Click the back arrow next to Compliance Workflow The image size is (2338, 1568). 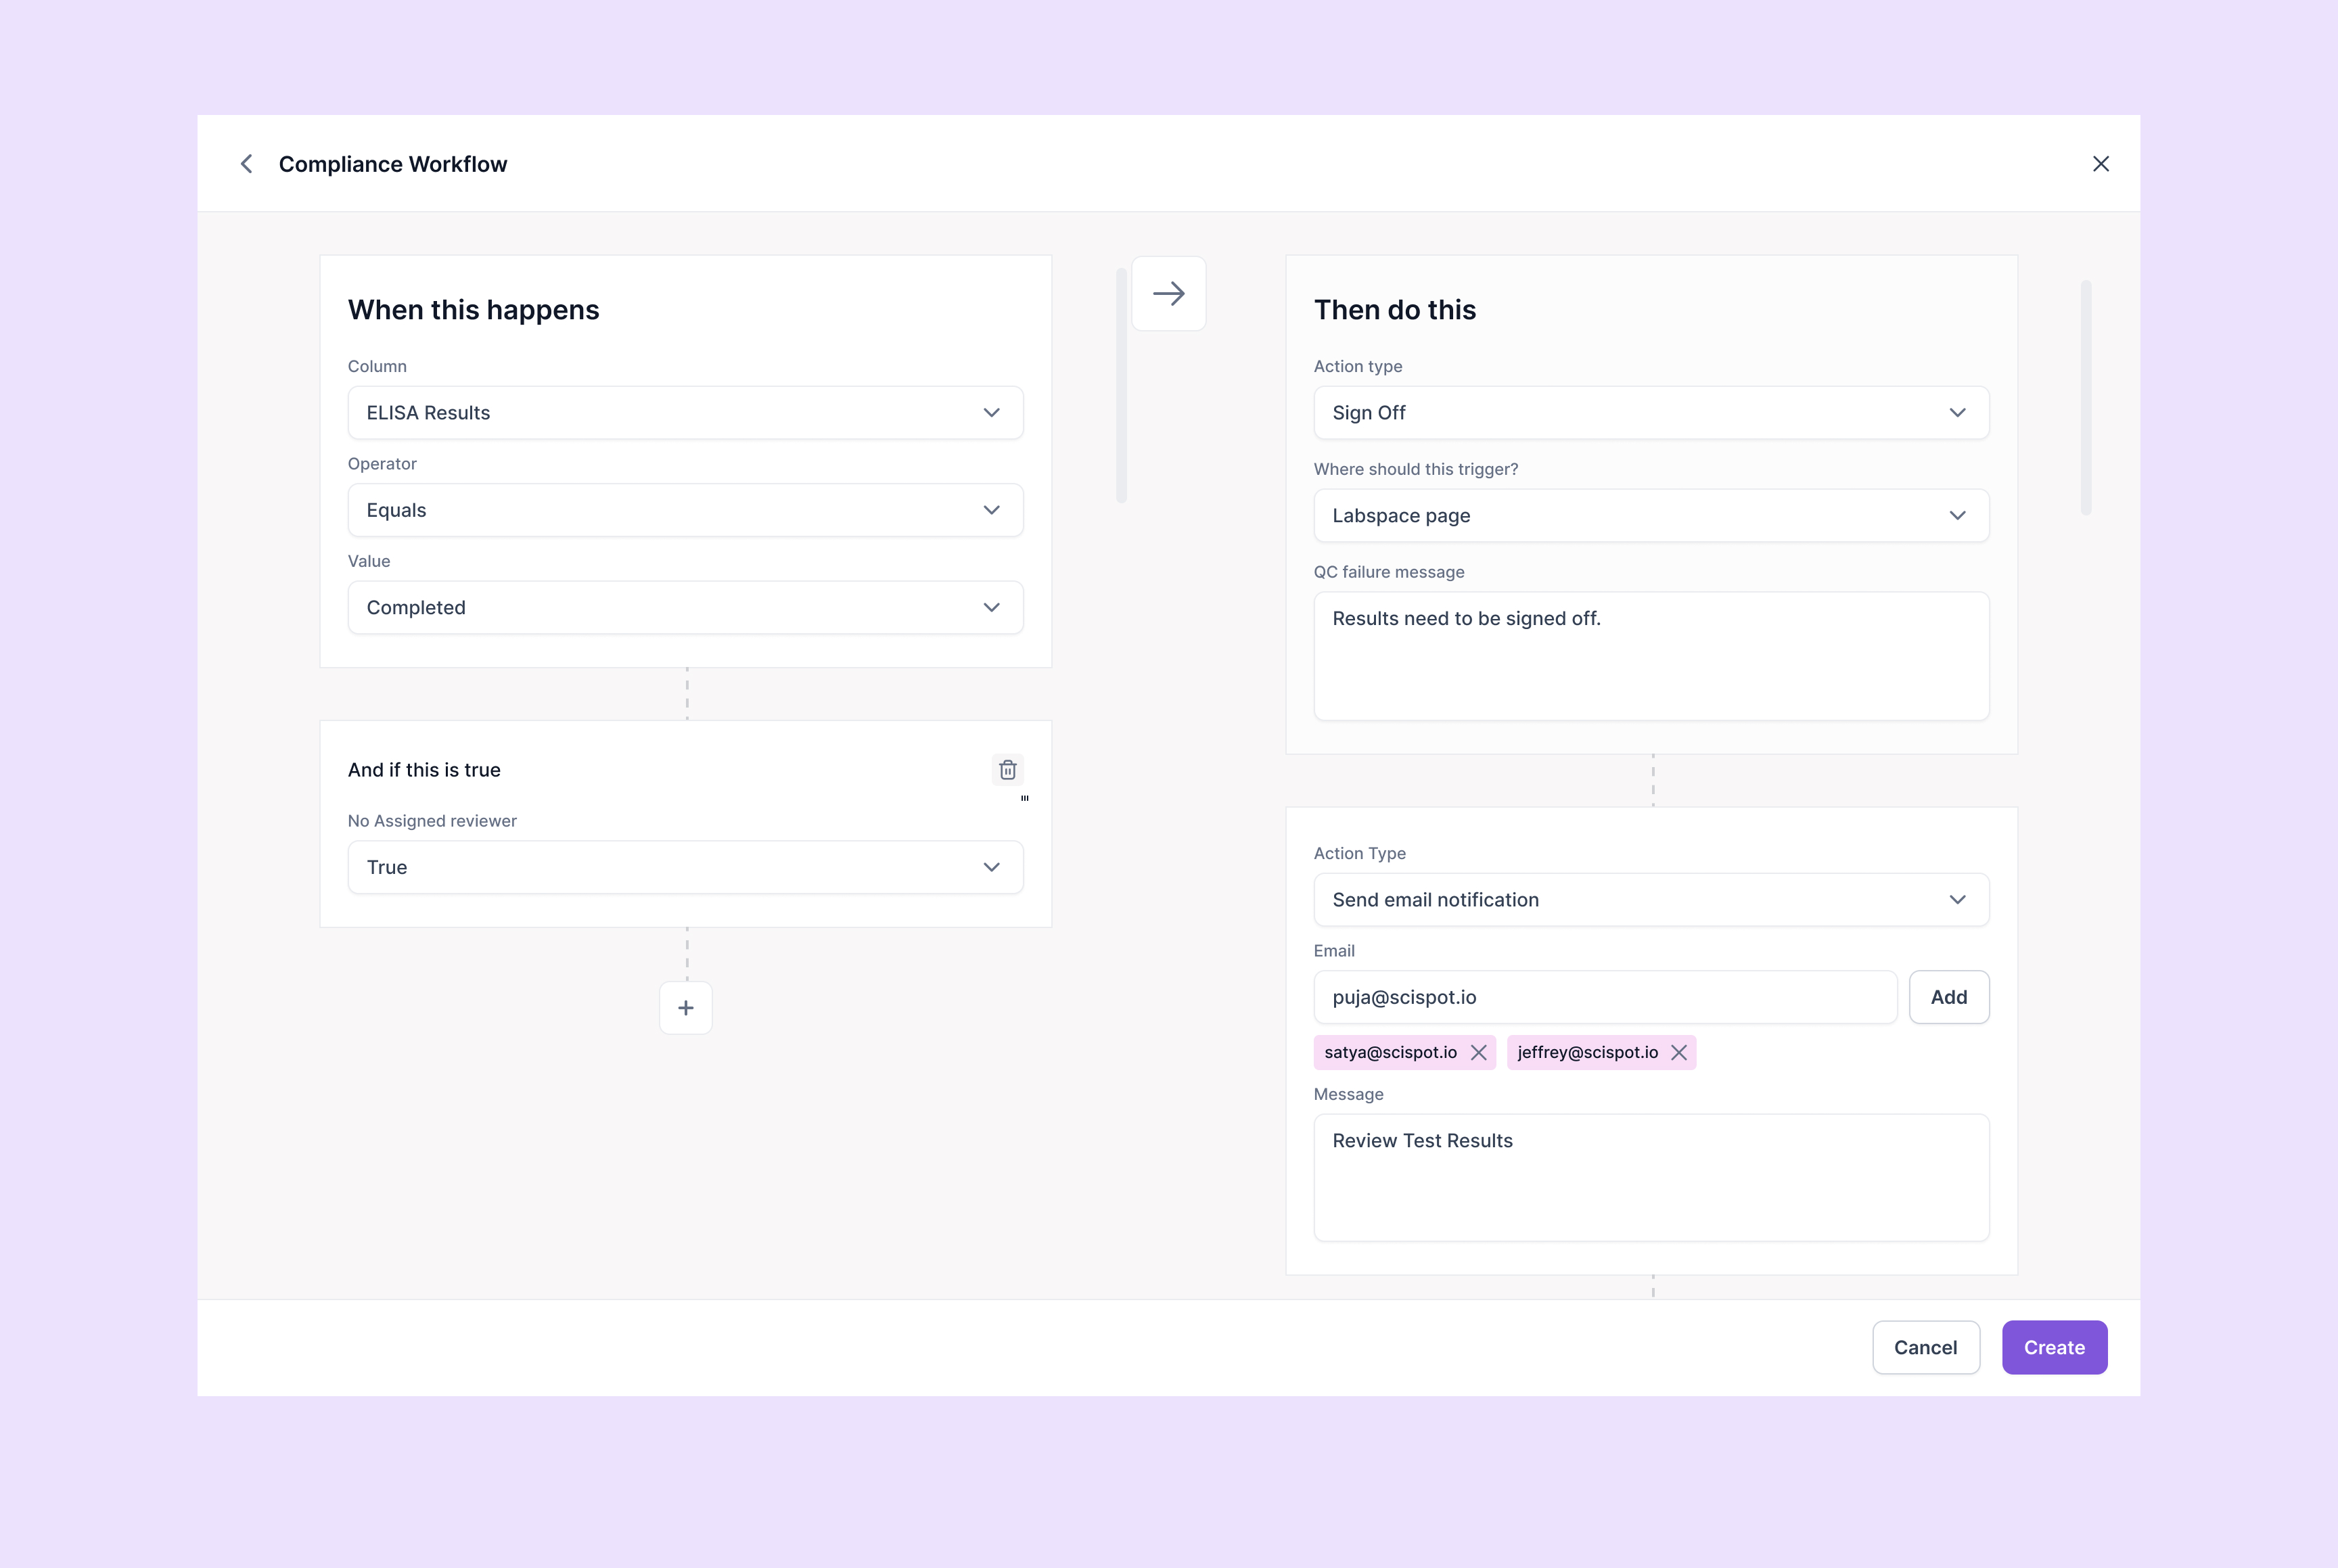(x=247, y=163)
